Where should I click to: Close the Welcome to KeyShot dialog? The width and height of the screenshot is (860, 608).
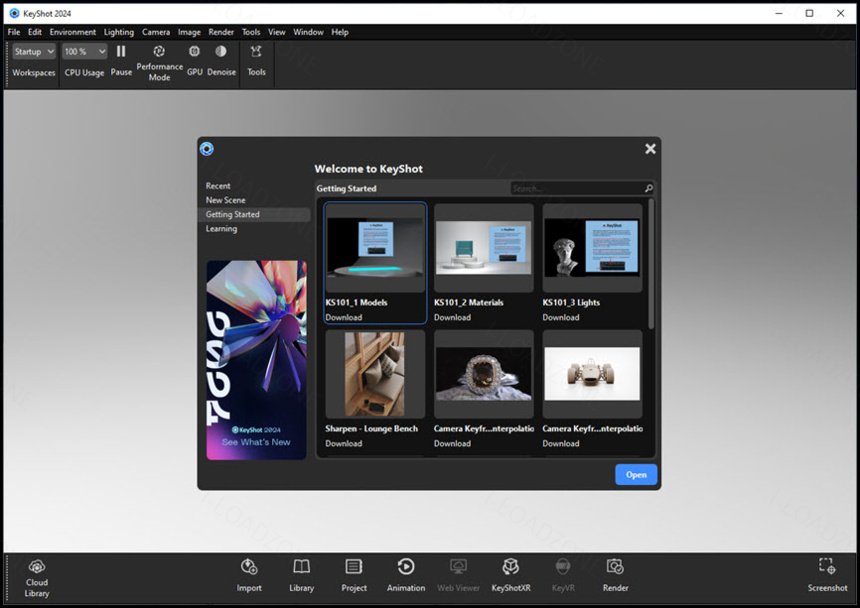[x=650, y=149]
